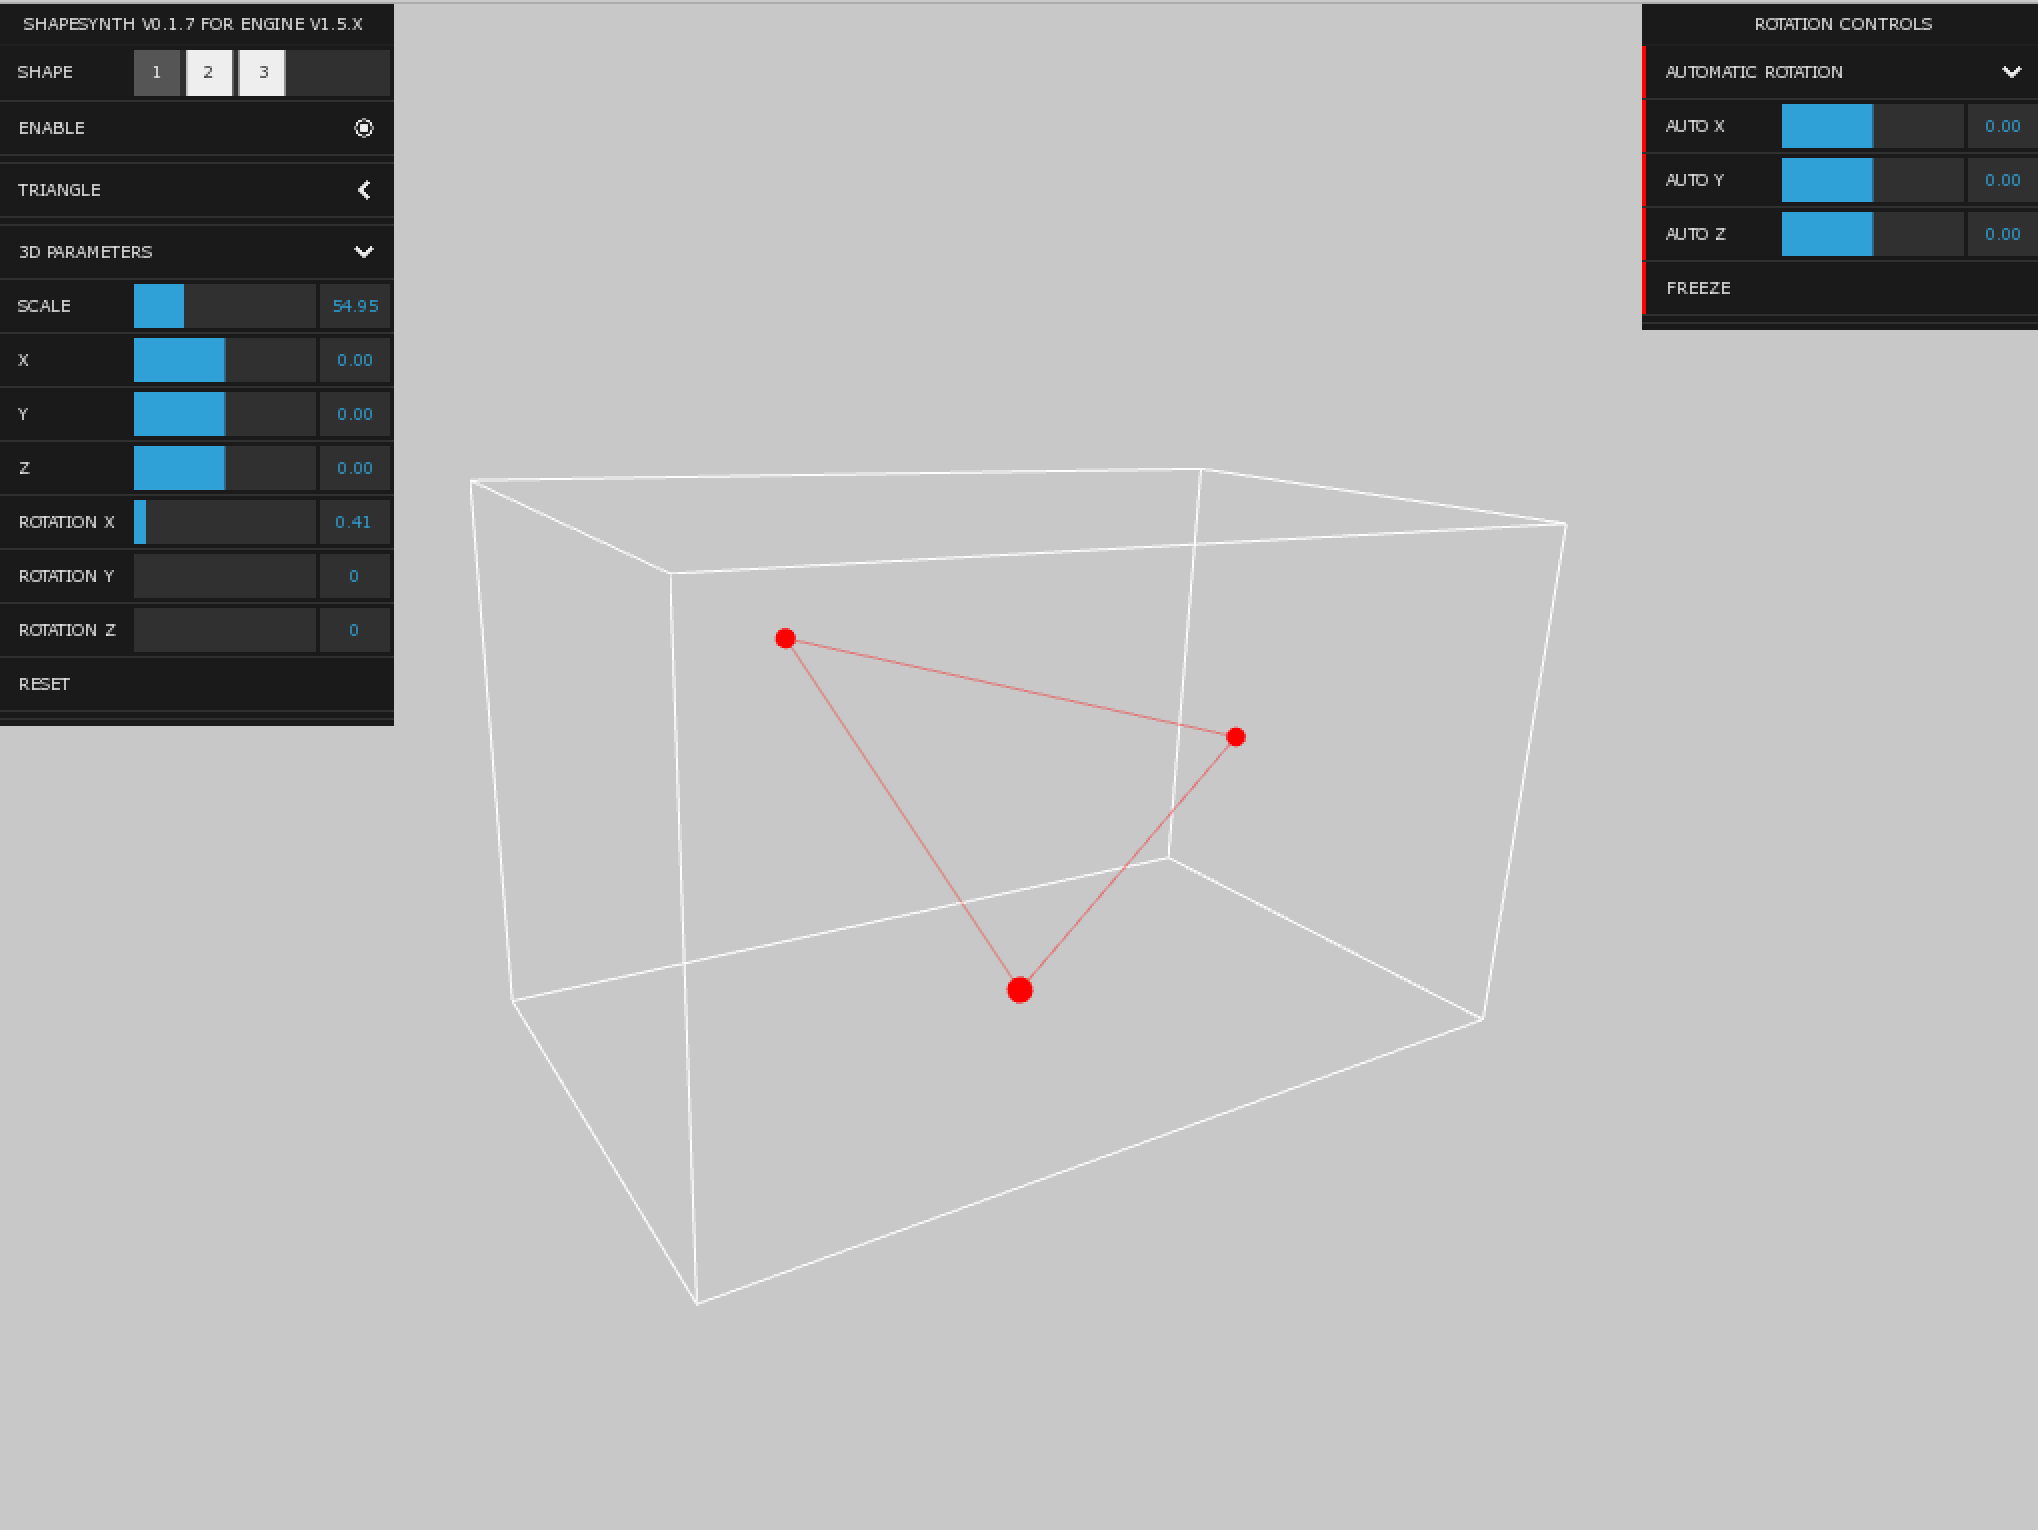2038x1530 pixels.
Task: Select shape 2 tab
Action: point(209,73)
